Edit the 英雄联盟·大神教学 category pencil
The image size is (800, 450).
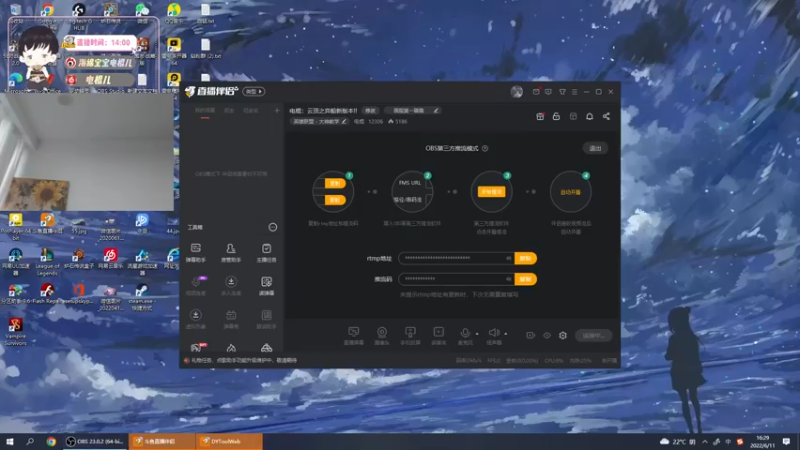point(344,121)
